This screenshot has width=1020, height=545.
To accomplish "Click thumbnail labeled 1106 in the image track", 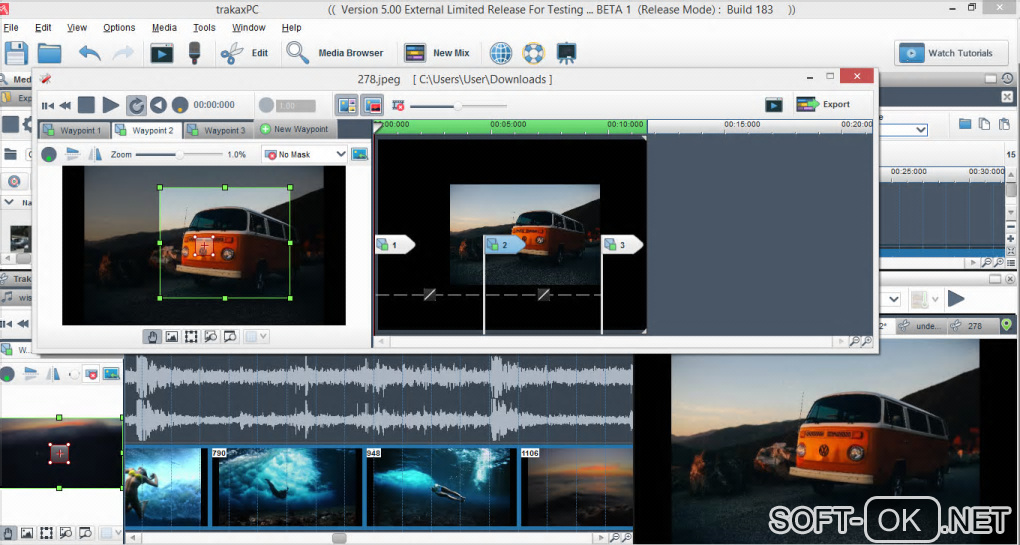I will tap(577, 486).
